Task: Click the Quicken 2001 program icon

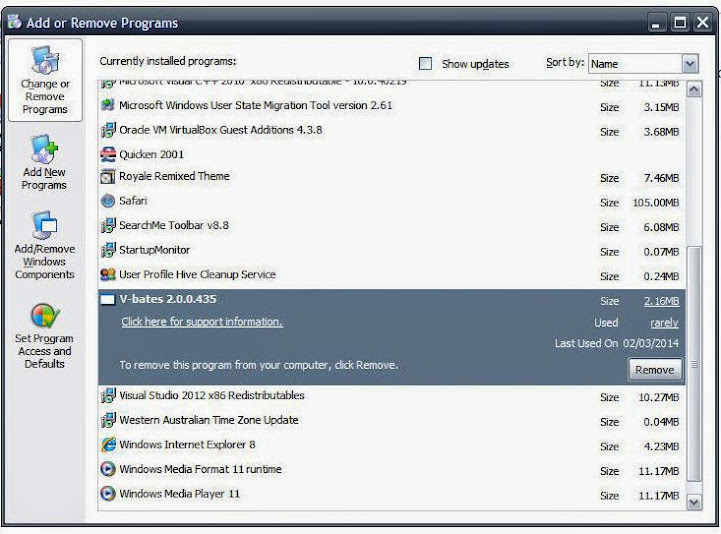Action: point(108,154)
